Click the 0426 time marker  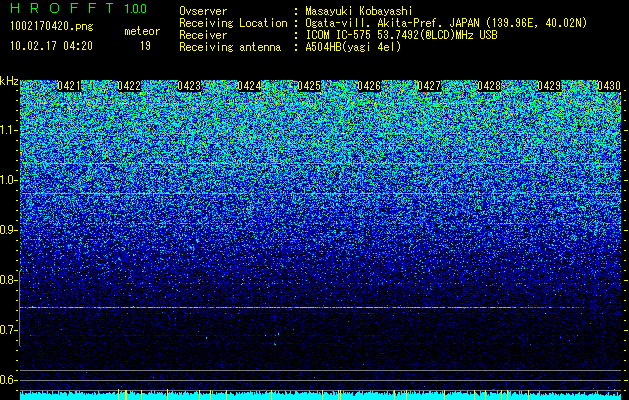point(369,86)
